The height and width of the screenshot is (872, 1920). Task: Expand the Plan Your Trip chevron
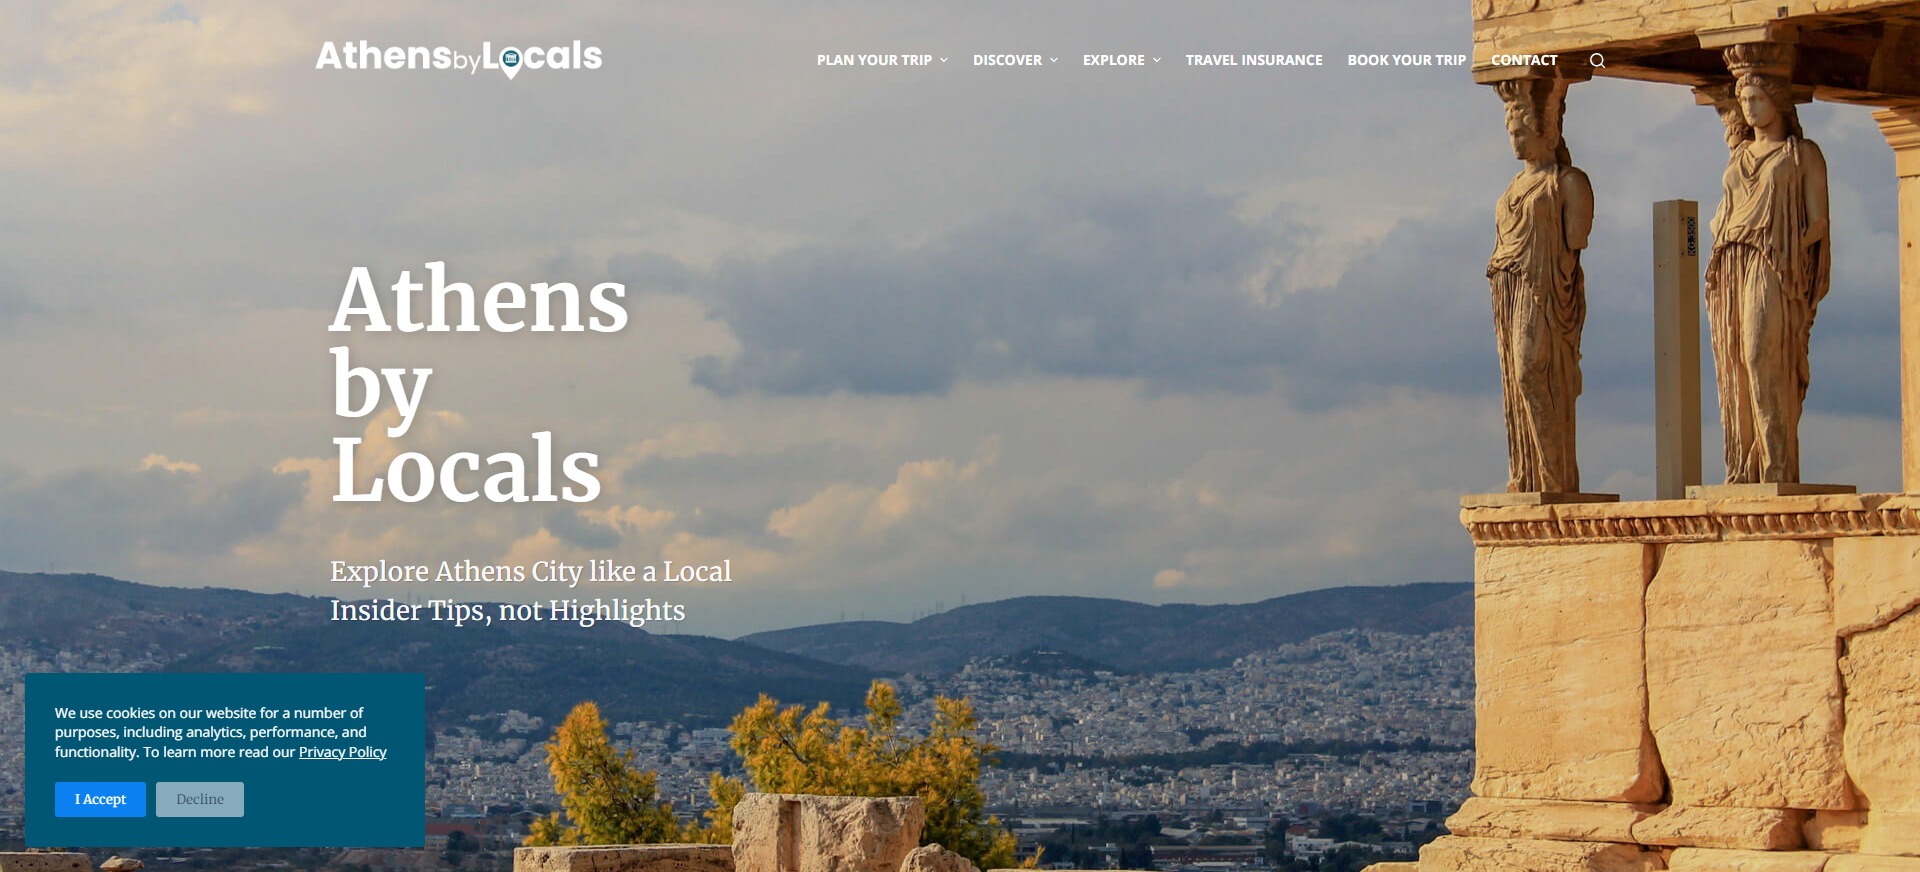(943, 60)
